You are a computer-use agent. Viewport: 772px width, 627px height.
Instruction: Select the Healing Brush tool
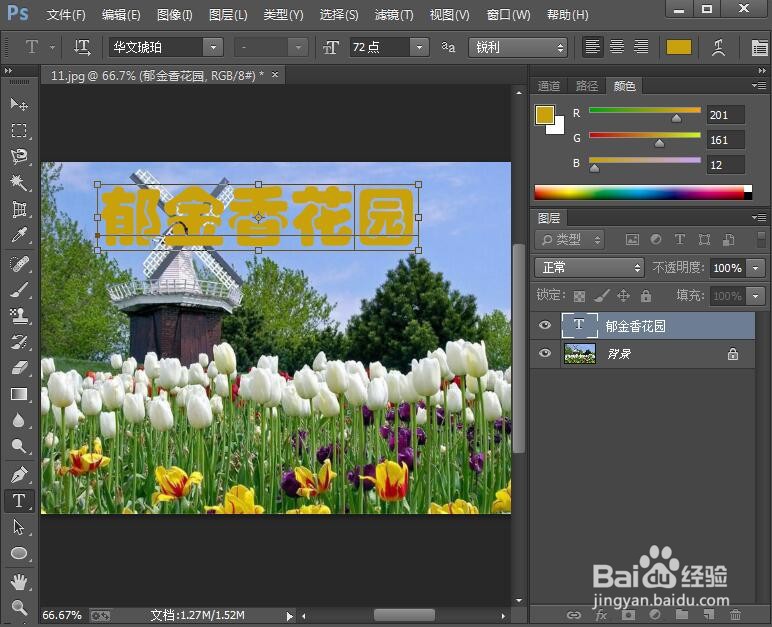[x=19, y=264]
